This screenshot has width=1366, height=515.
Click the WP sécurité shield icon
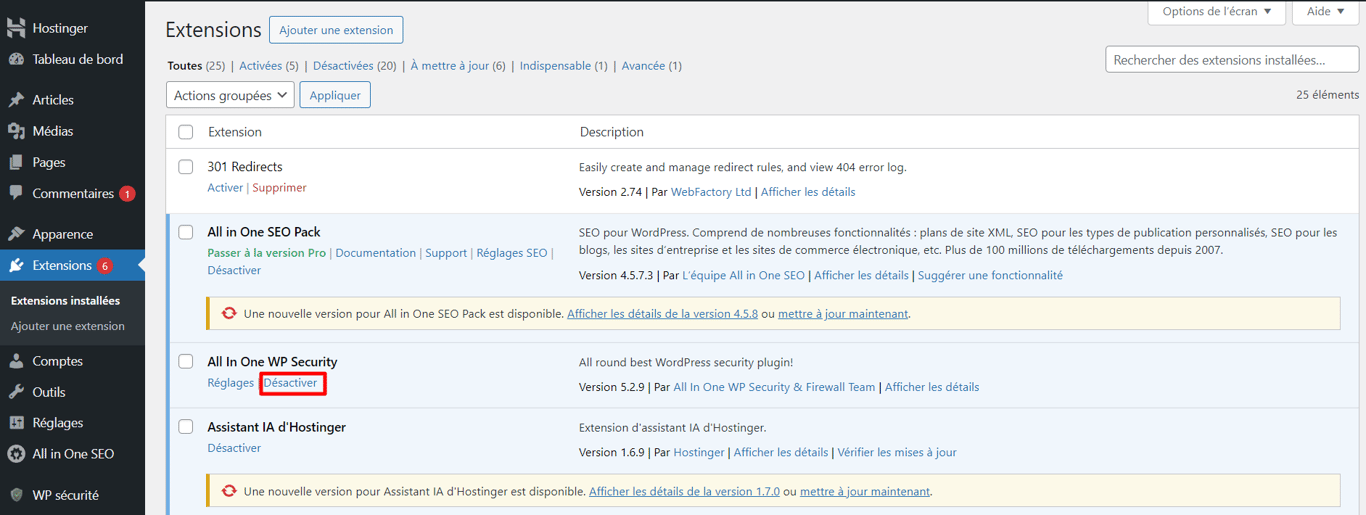(x=16, y=495)
